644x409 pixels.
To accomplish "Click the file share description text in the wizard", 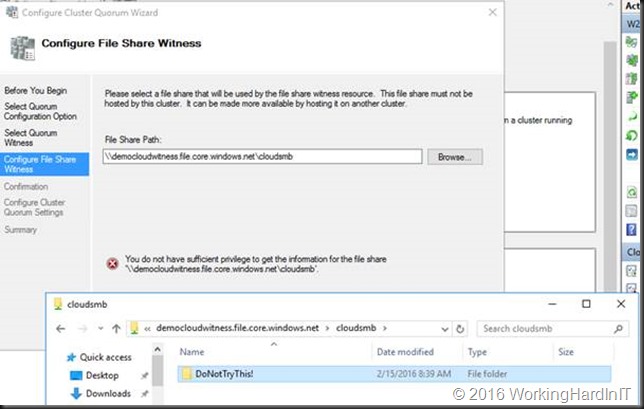I will 288,99.
